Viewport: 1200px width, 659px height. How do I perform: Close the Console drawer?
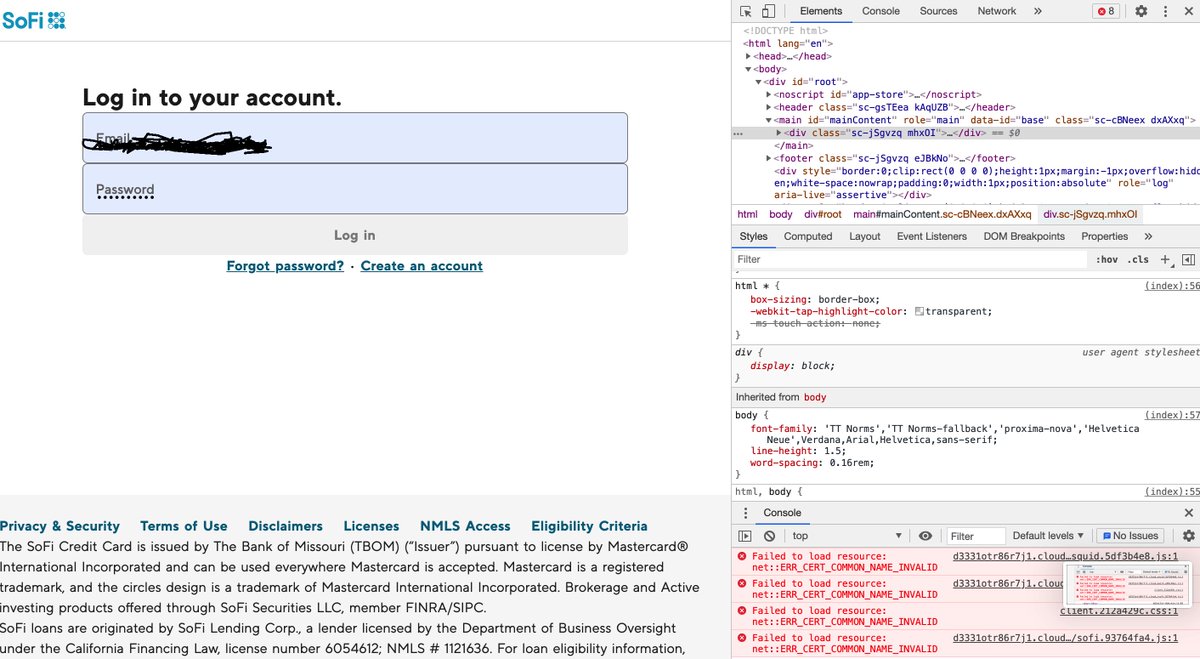pos(1188,512)
